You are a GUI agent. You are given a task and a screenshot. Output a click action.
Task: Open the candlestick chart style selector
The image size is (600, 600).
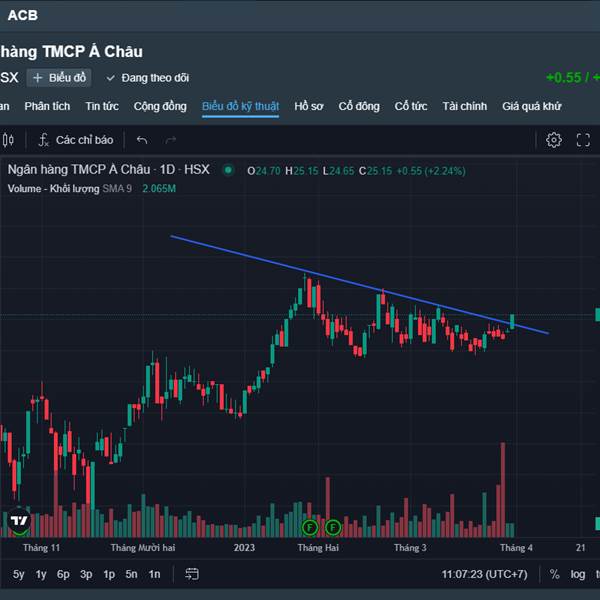(x=8, y=140)
